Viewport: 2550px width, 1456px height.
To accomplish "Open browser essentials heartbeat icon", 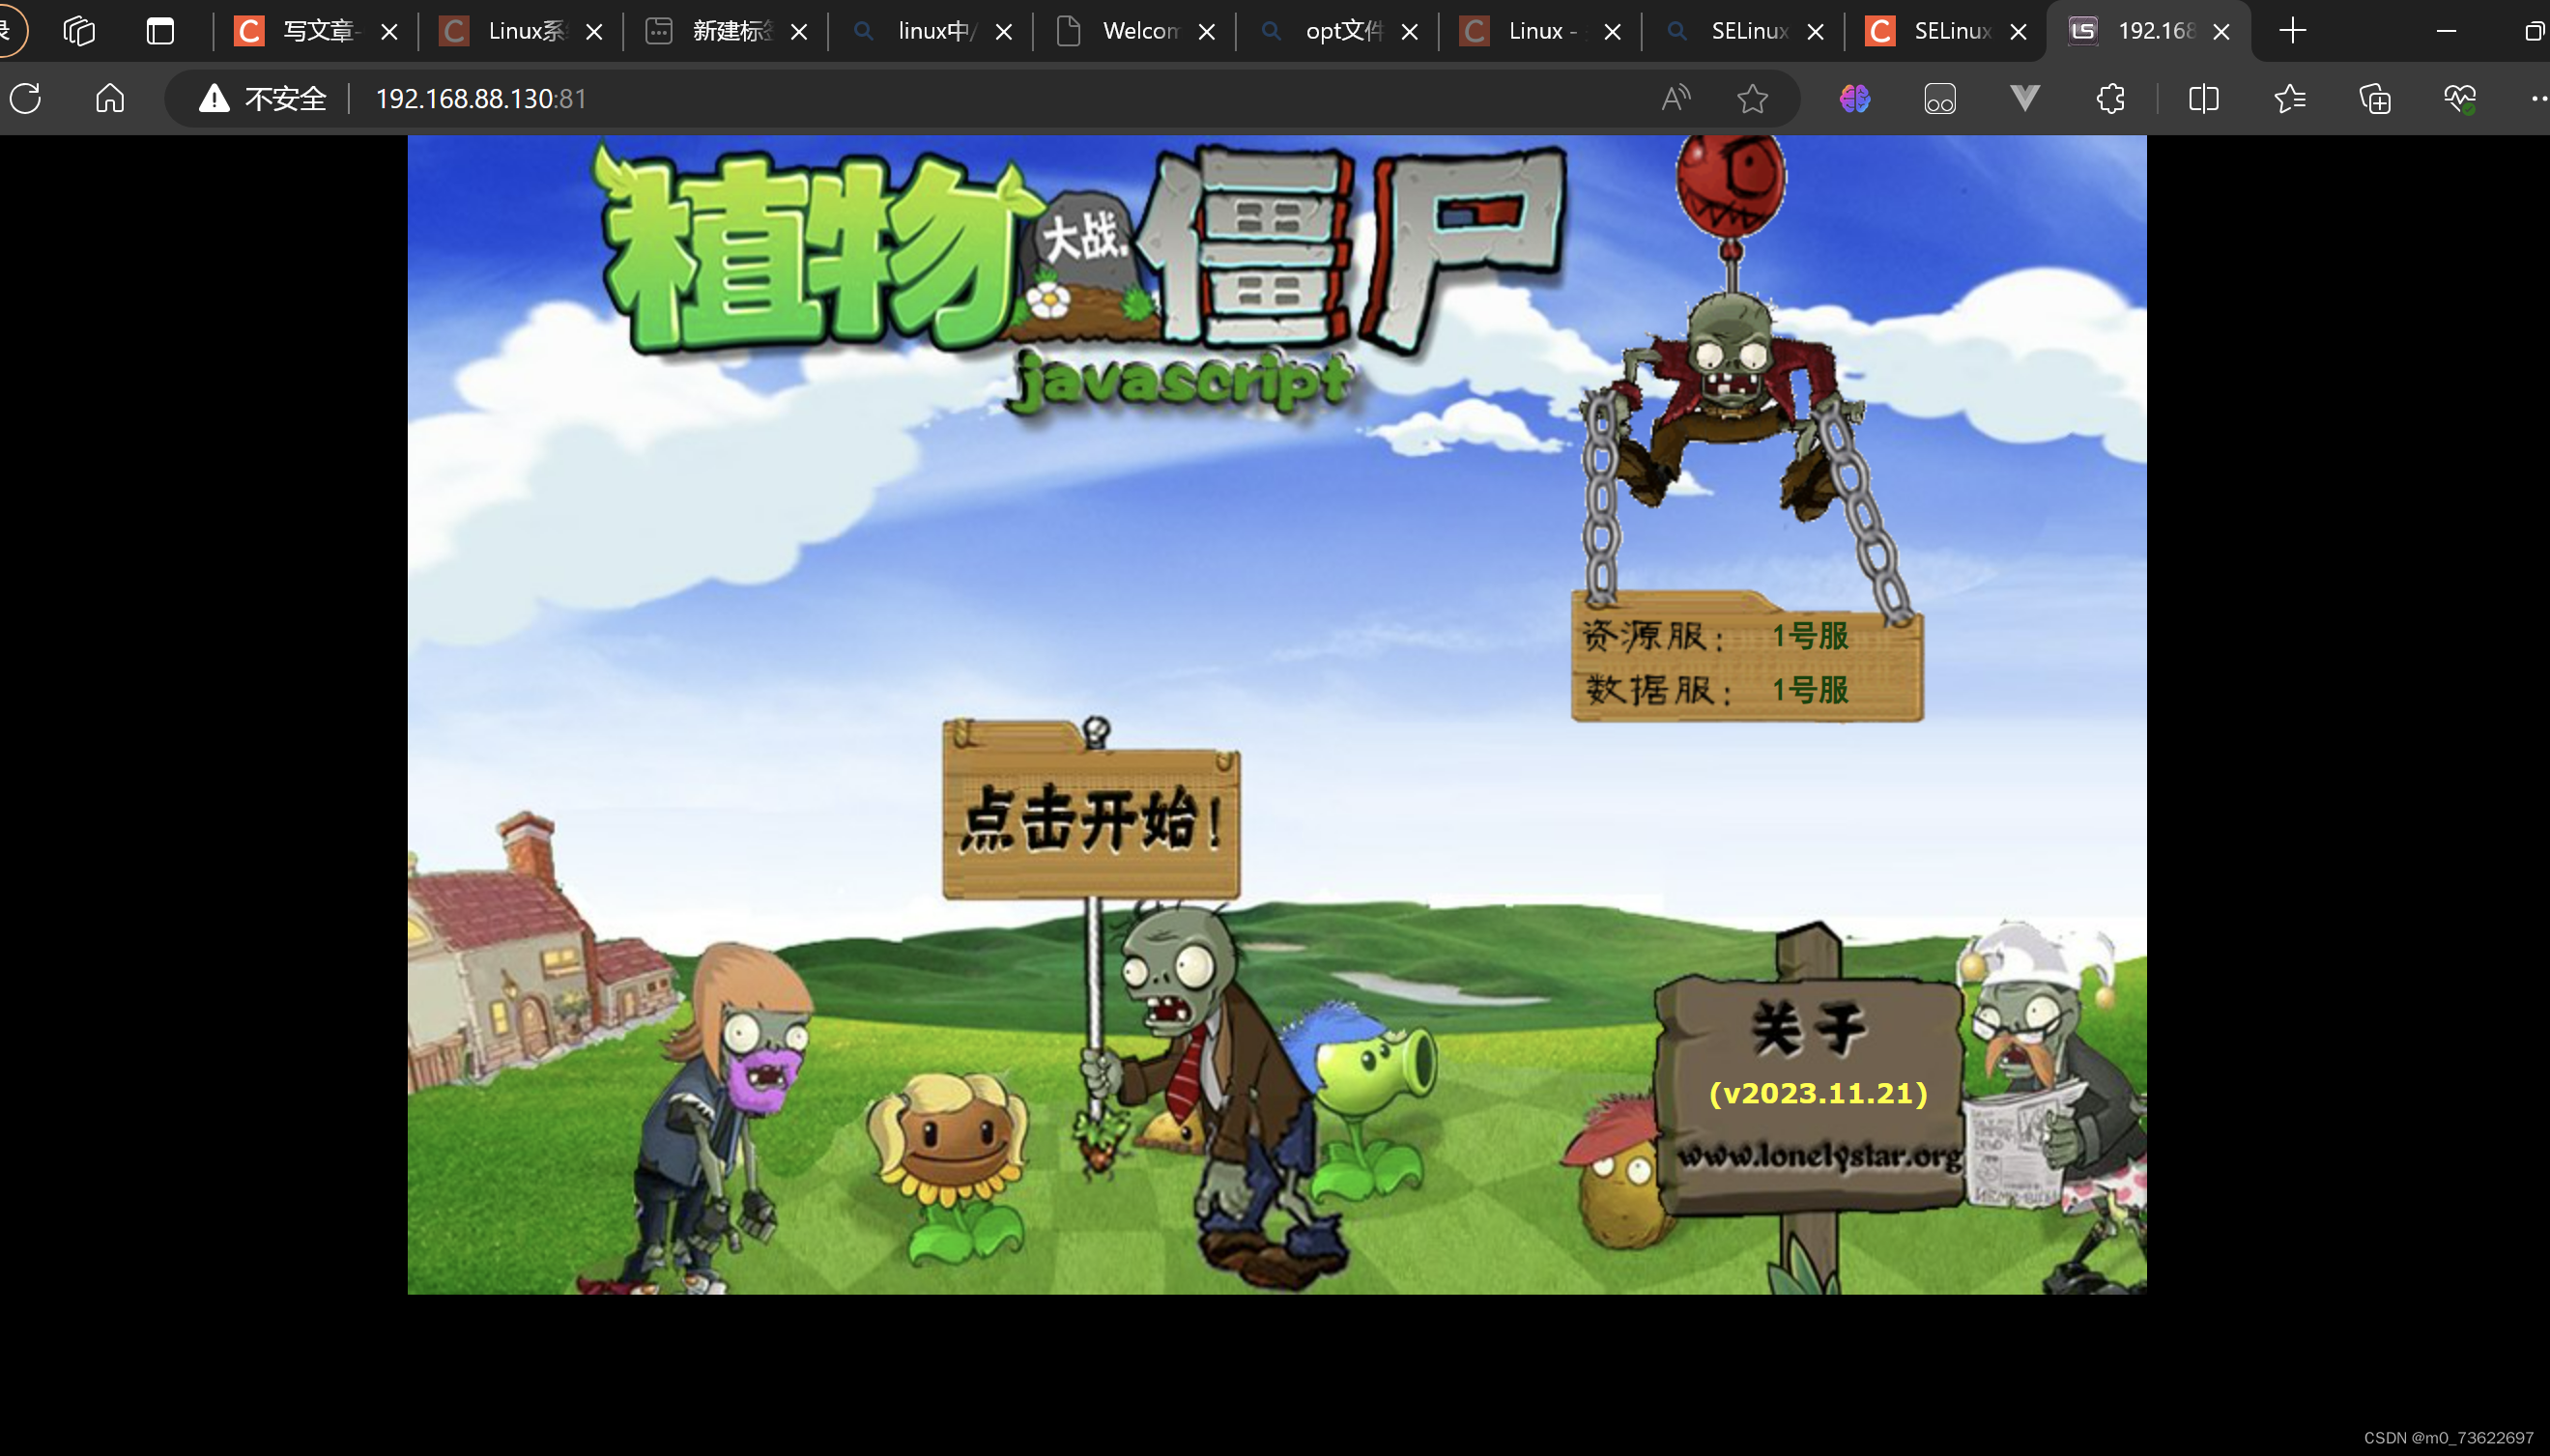I will 2460,98.
